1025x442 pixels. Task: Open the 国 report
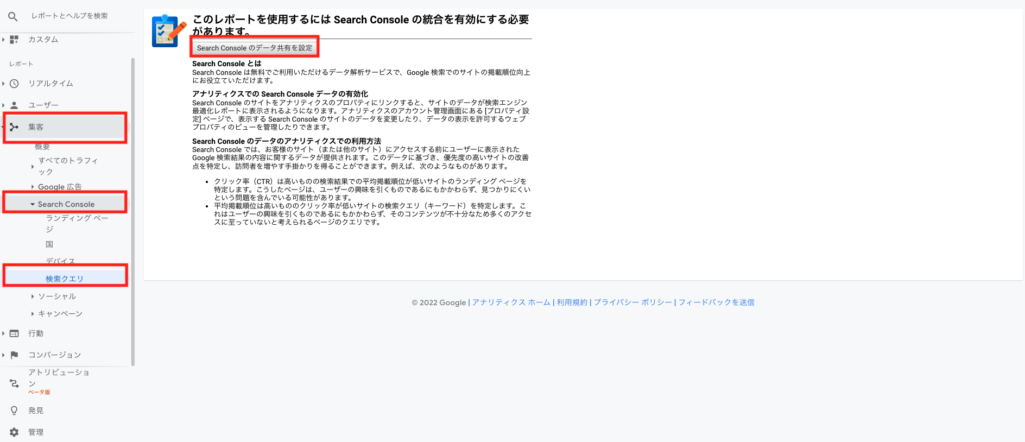[50, 244]
